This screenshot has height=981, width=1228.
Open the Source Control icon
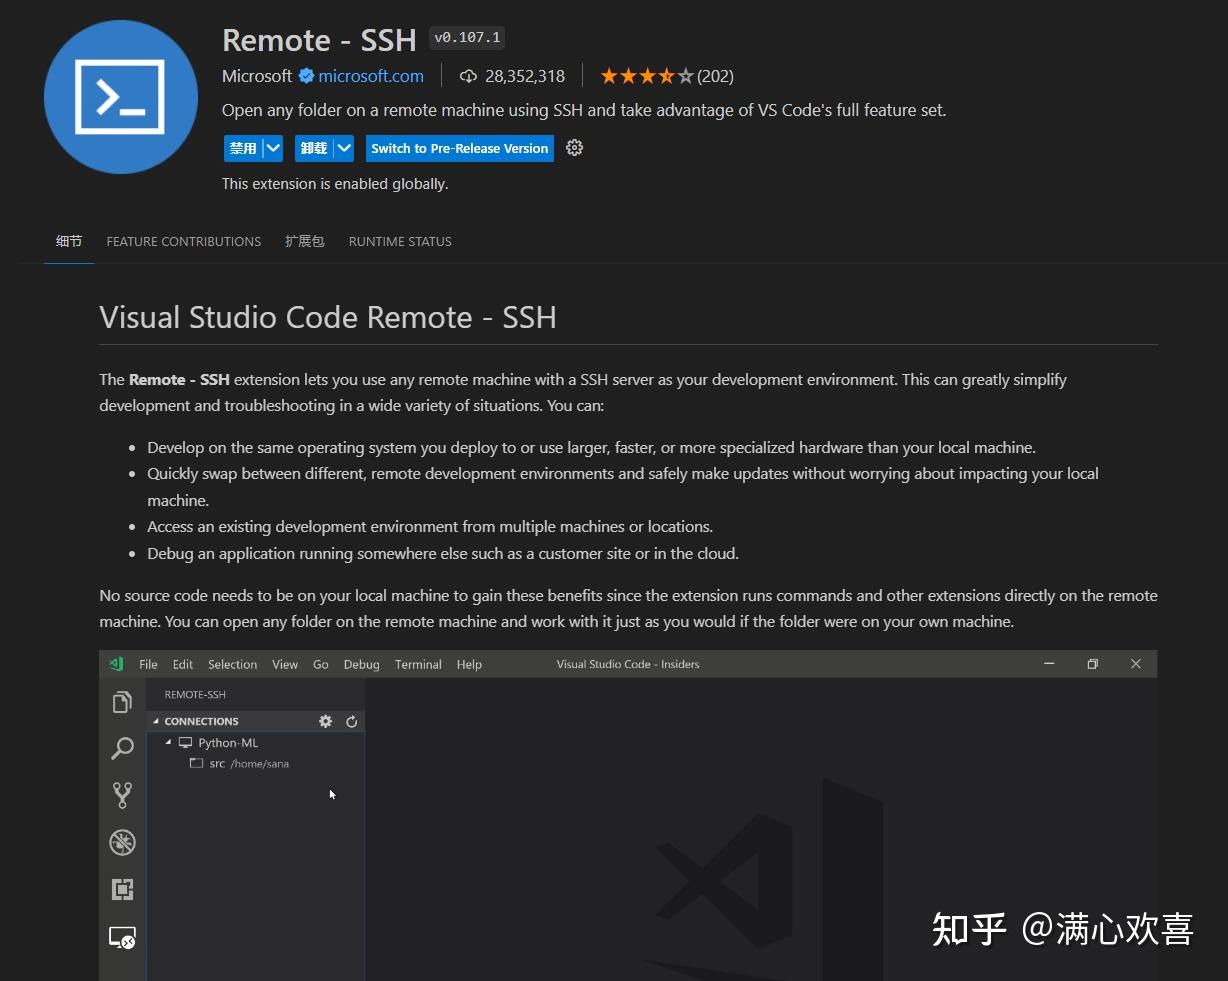[x=122, y=794]
